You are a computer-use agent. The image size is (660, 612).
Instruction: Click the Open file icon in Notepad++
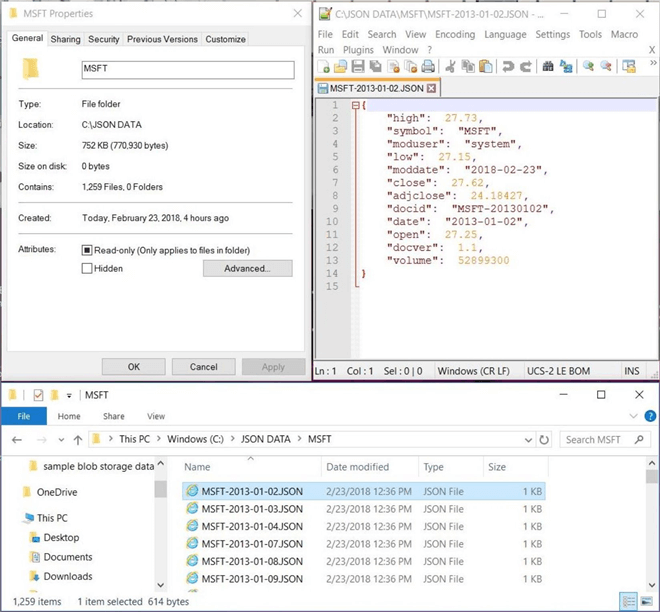[x=341, y=67]
